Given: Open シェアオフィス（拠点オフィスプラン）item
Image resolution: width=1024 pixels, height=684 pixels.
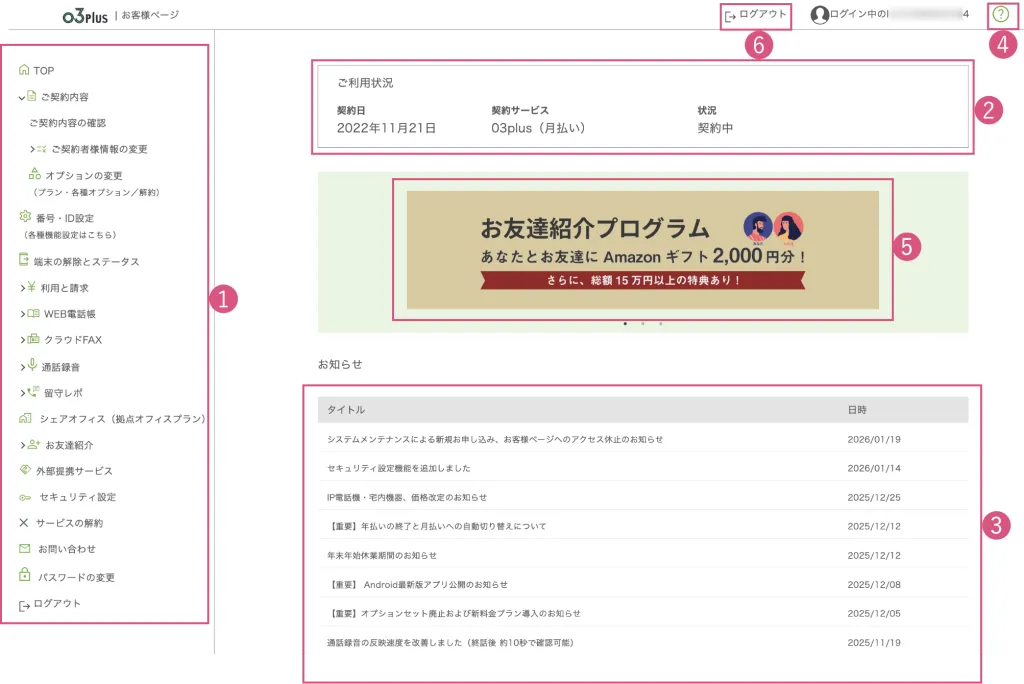Looking at the screenshot, I should click(122, 419).
